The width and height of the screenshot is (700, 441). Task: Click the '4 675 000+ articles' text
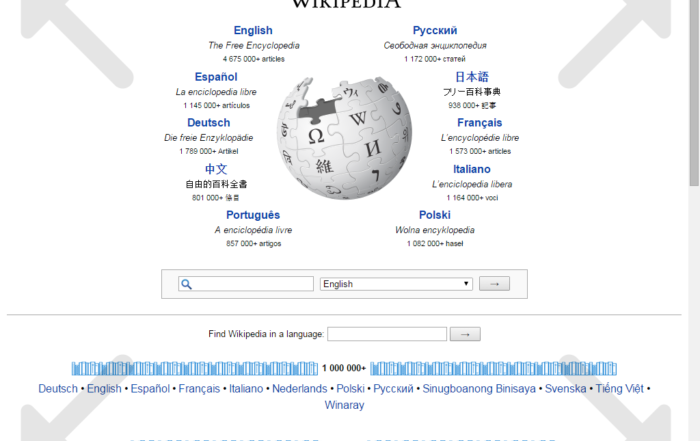(254, 59)
